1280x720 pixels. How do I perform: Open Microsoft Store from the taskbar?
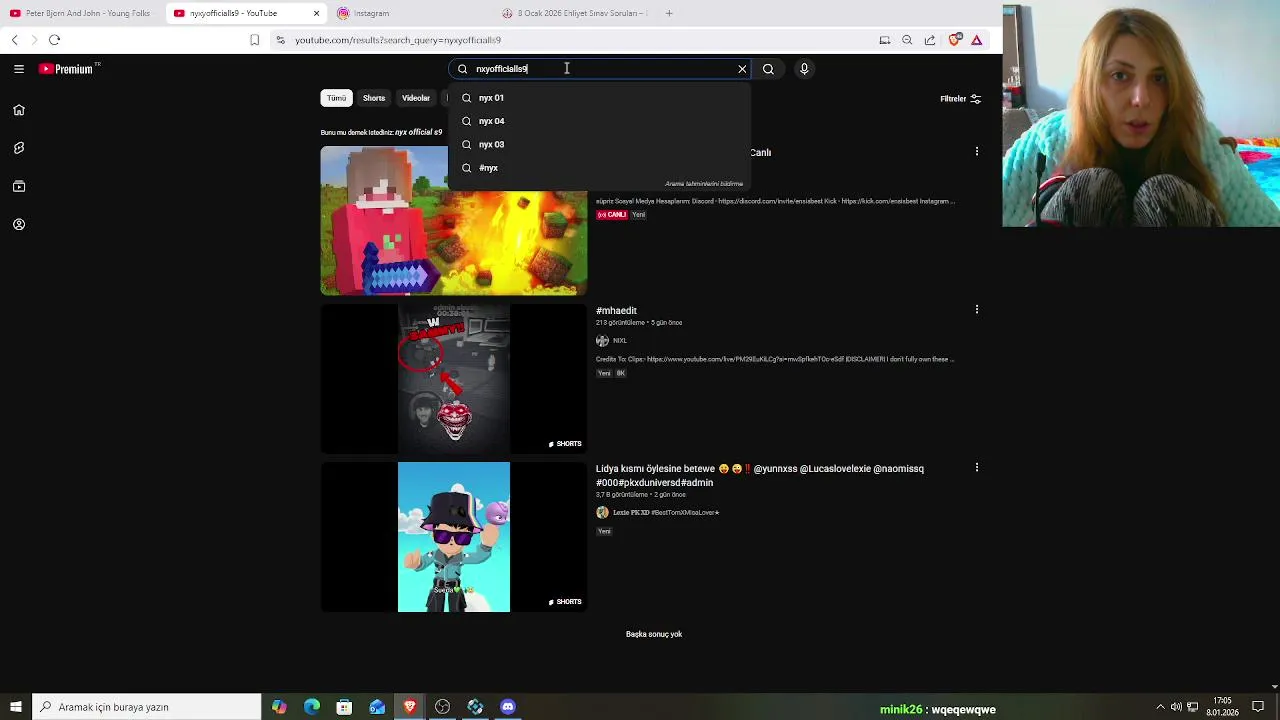click(x=344, y=707)
